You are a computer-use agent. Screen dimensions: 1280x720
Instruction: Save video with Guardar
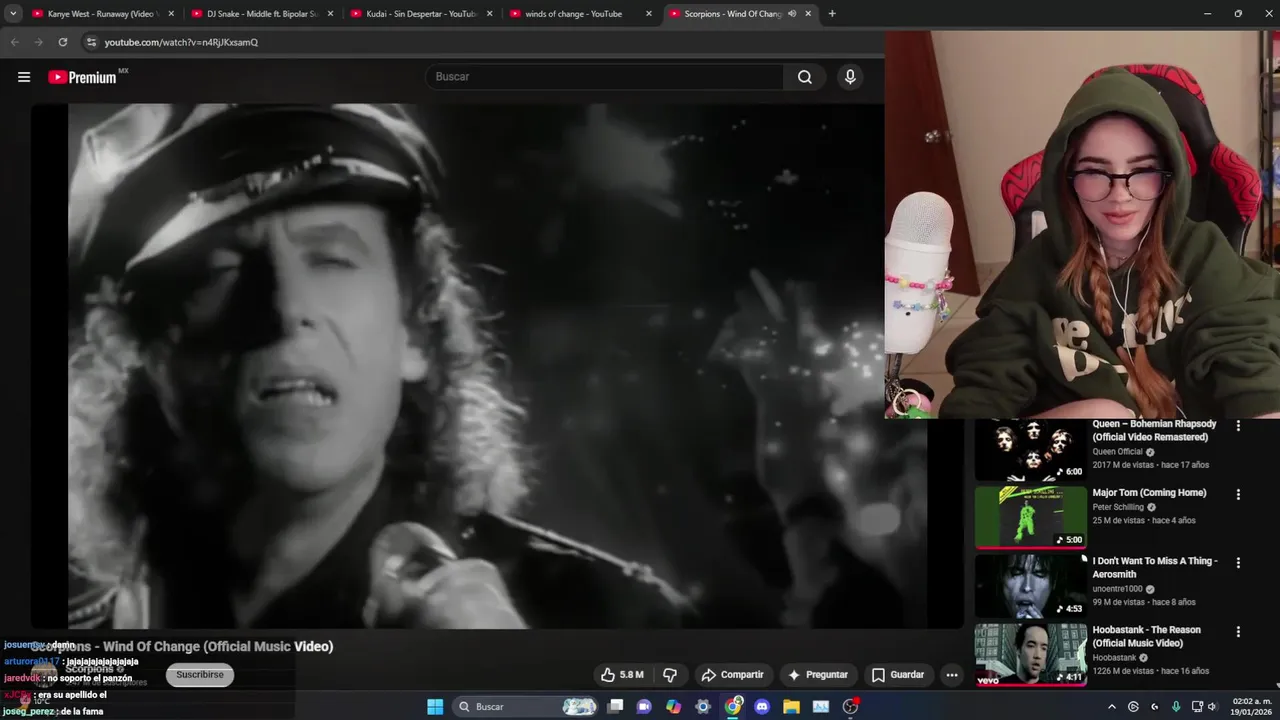click(x=897, y=675)
